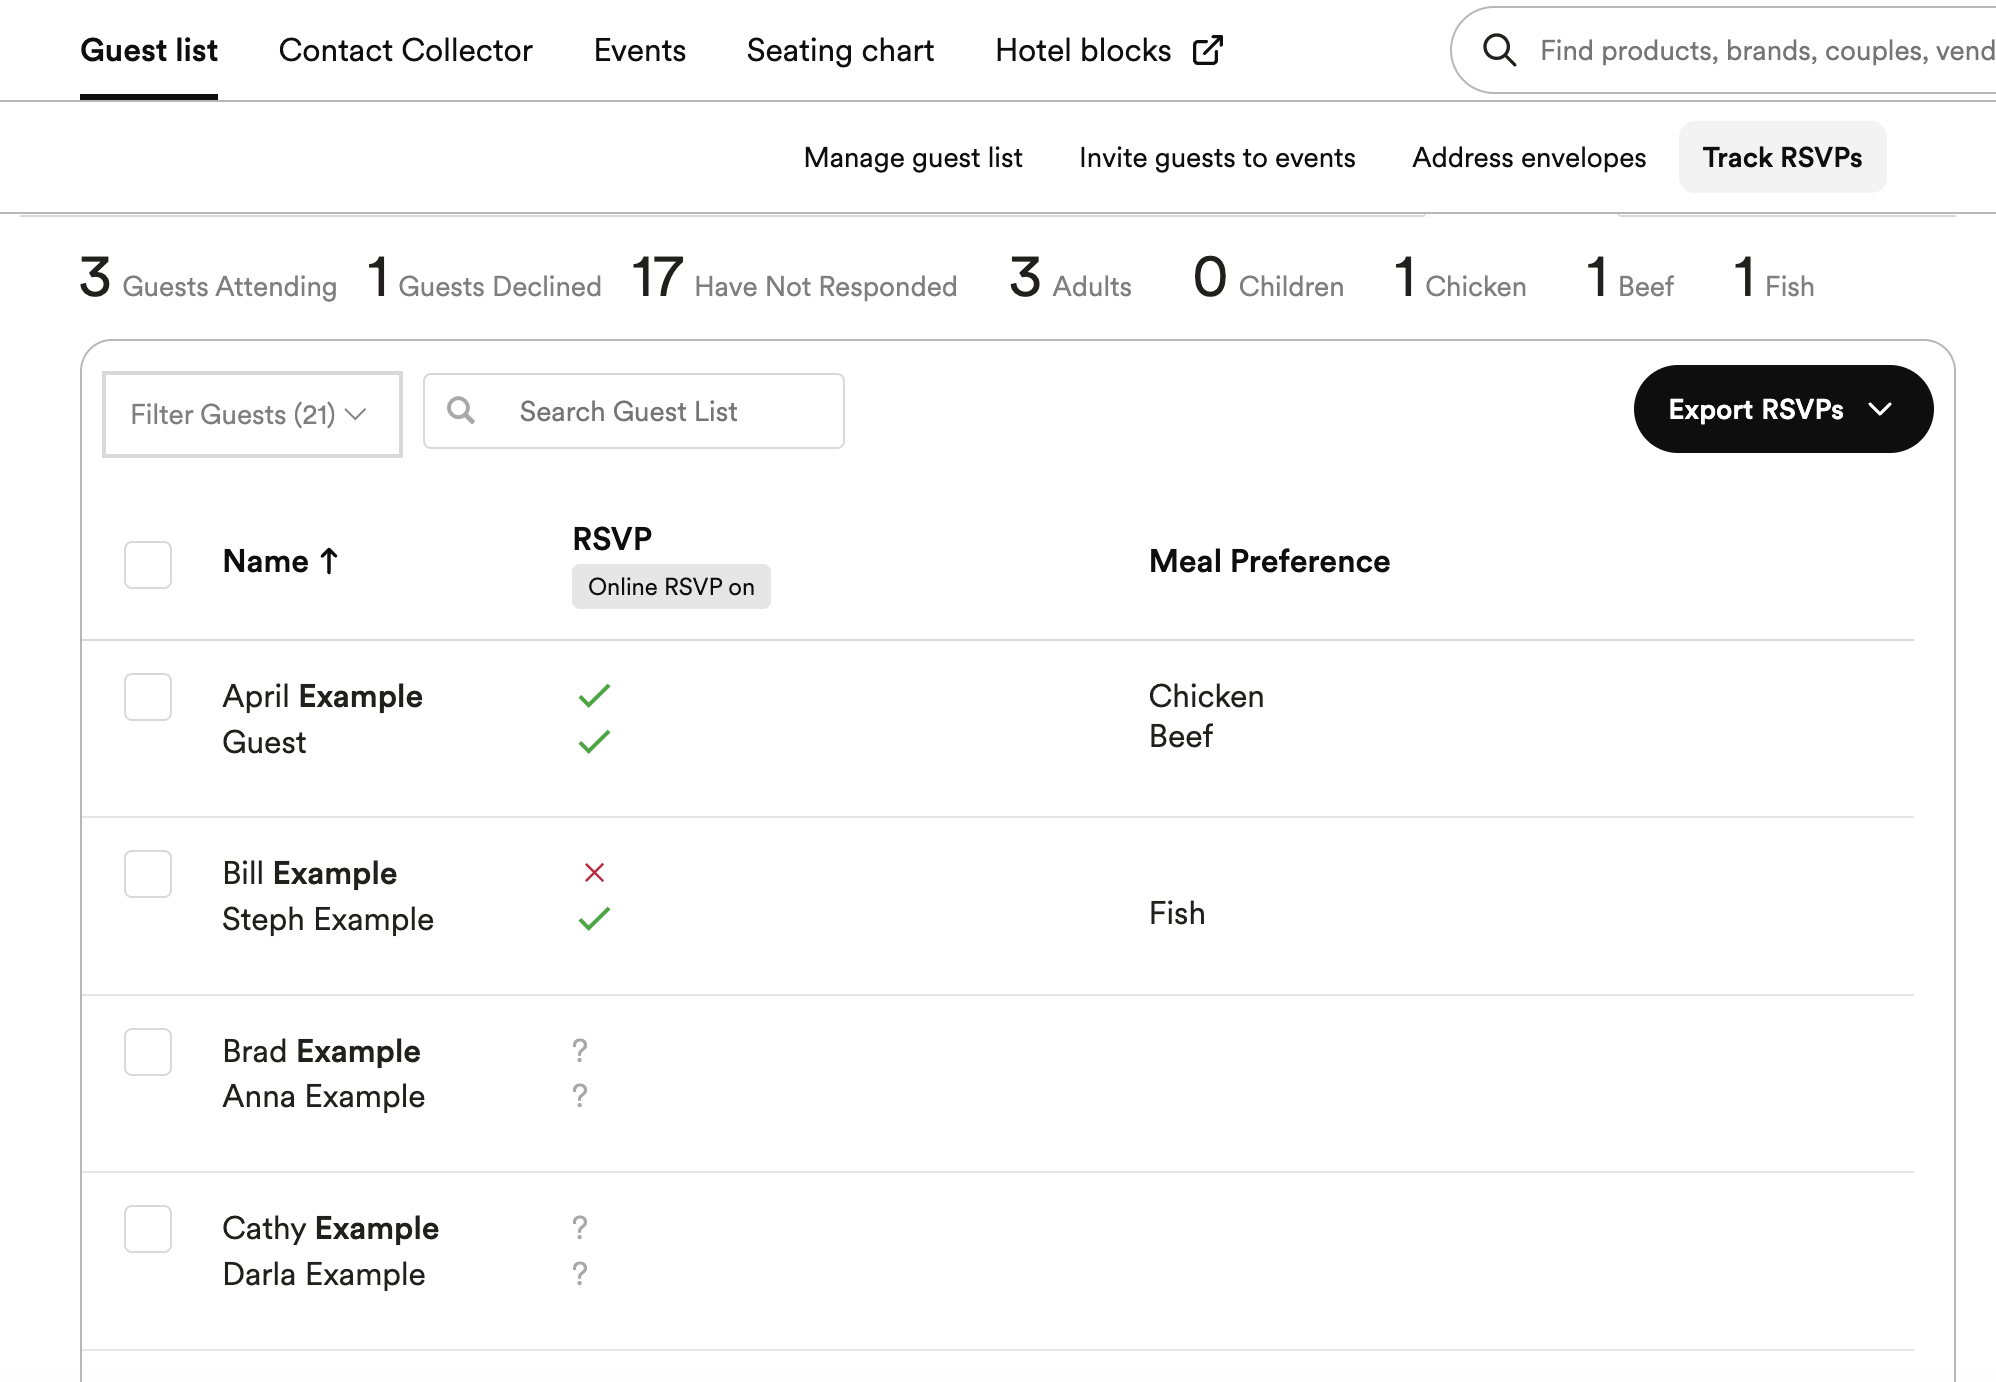Click the Invite guests to events link

1216,156
